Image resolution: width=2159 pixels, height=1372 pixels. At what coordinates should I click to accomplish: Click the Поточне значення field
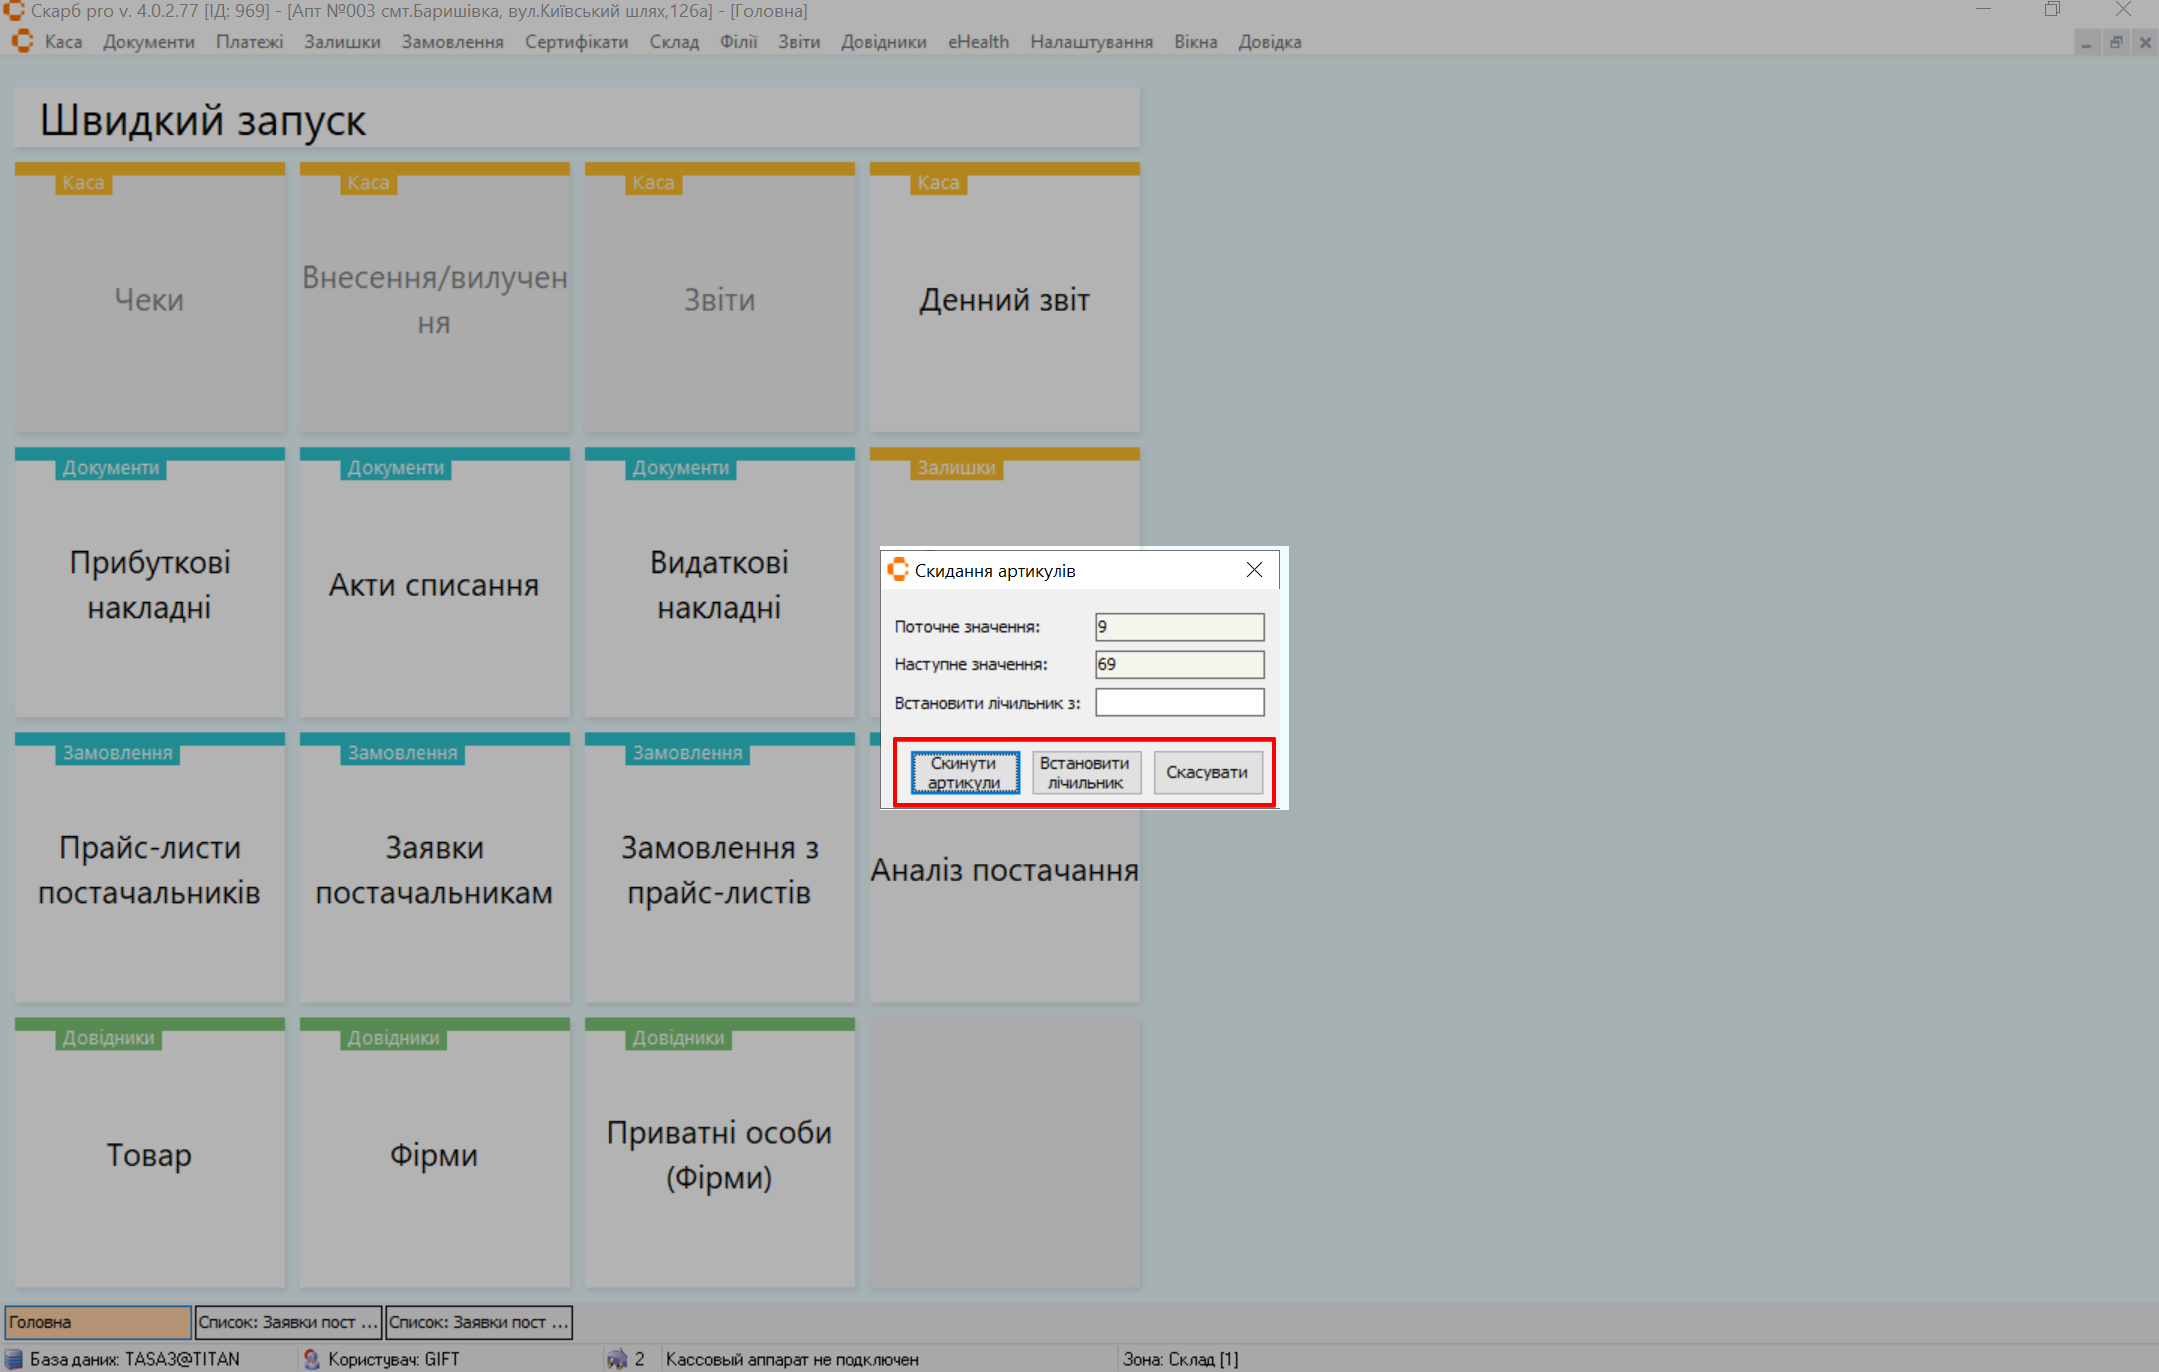(1179, 627)
